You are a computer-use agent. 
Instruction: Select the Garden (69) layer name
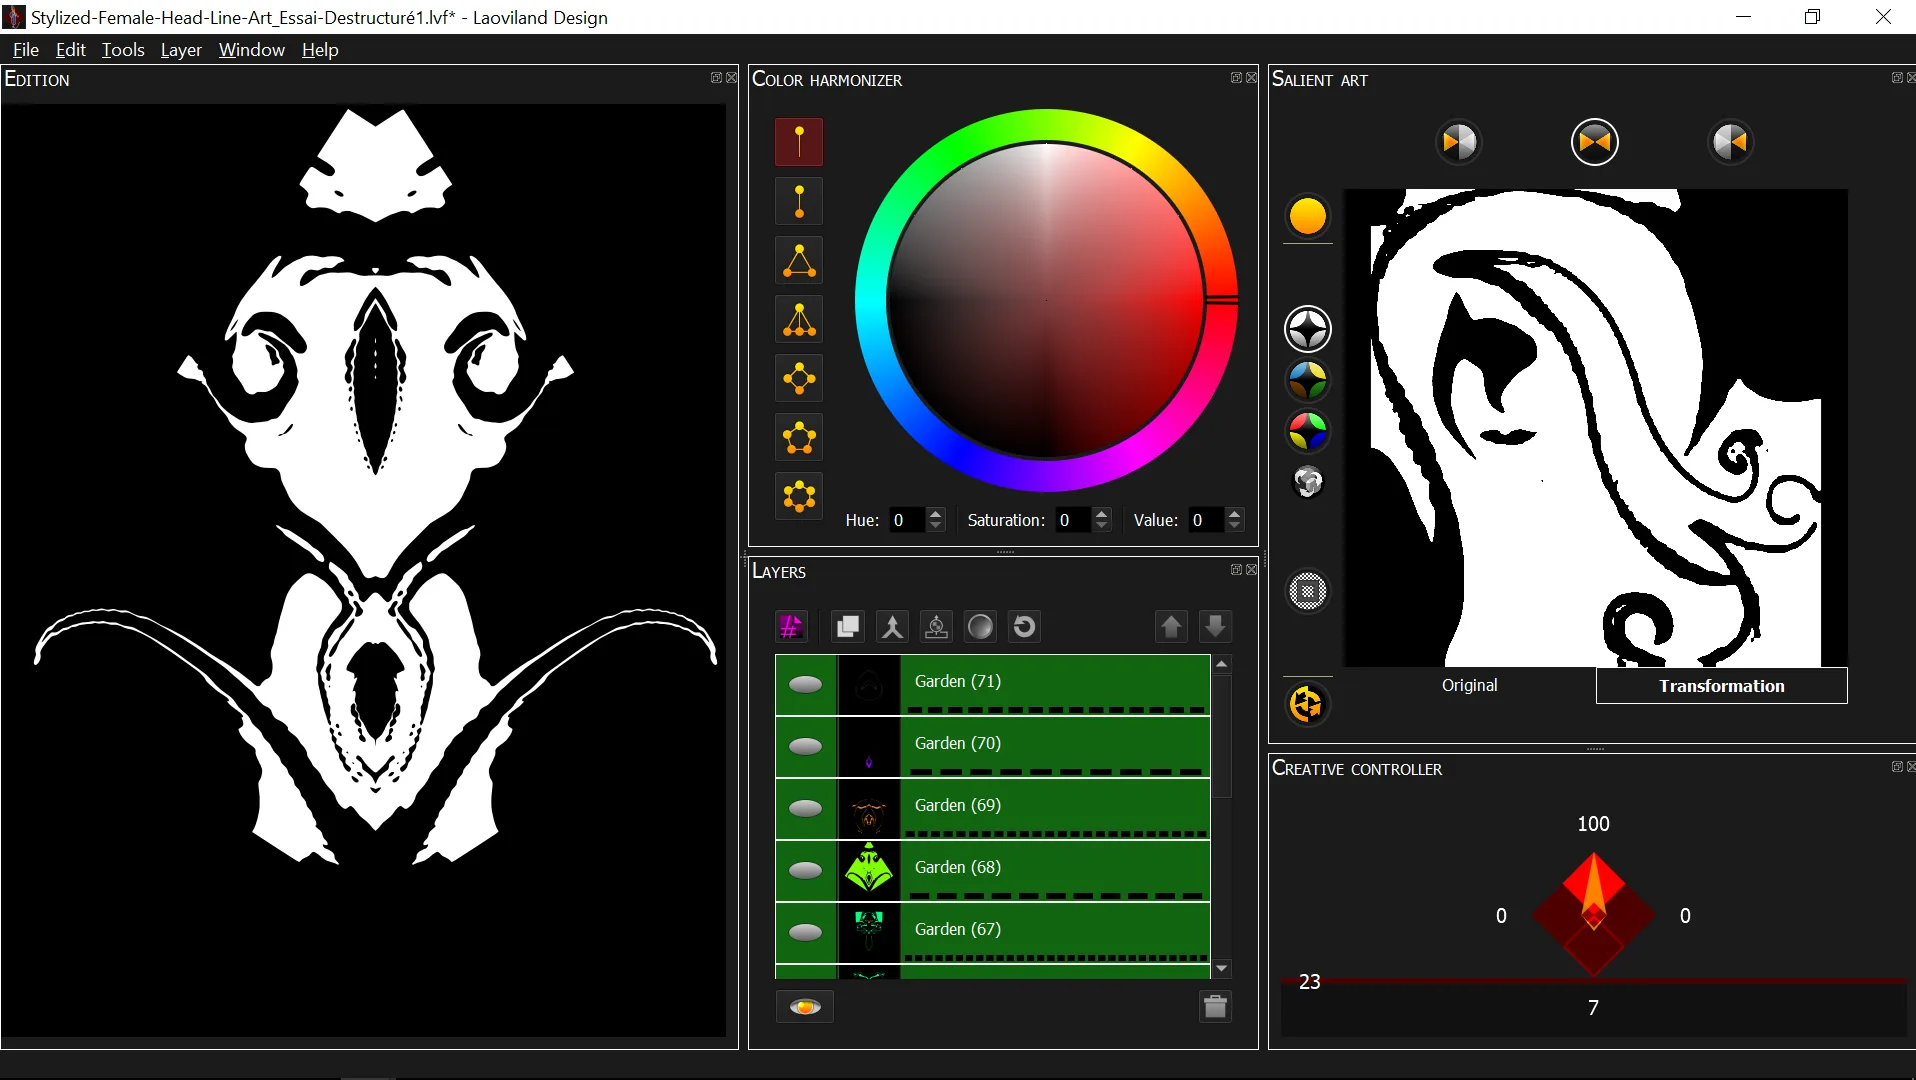(958, 805)
